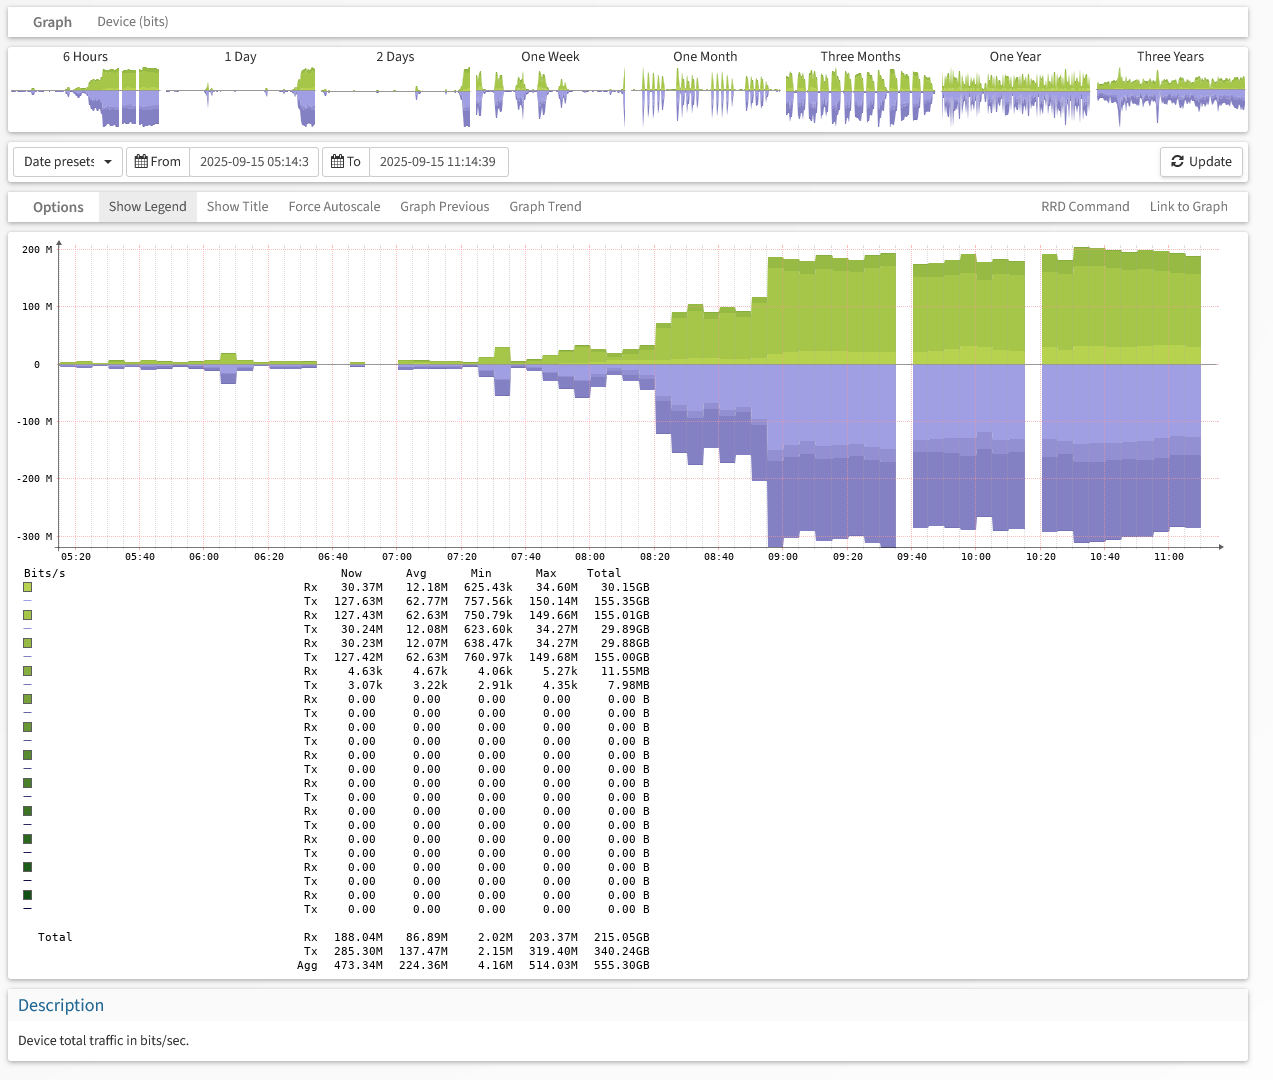Viewport: 1273px width, 1080px height.
Task: Click the calendar icon beside From
Action: coord(142,162)
